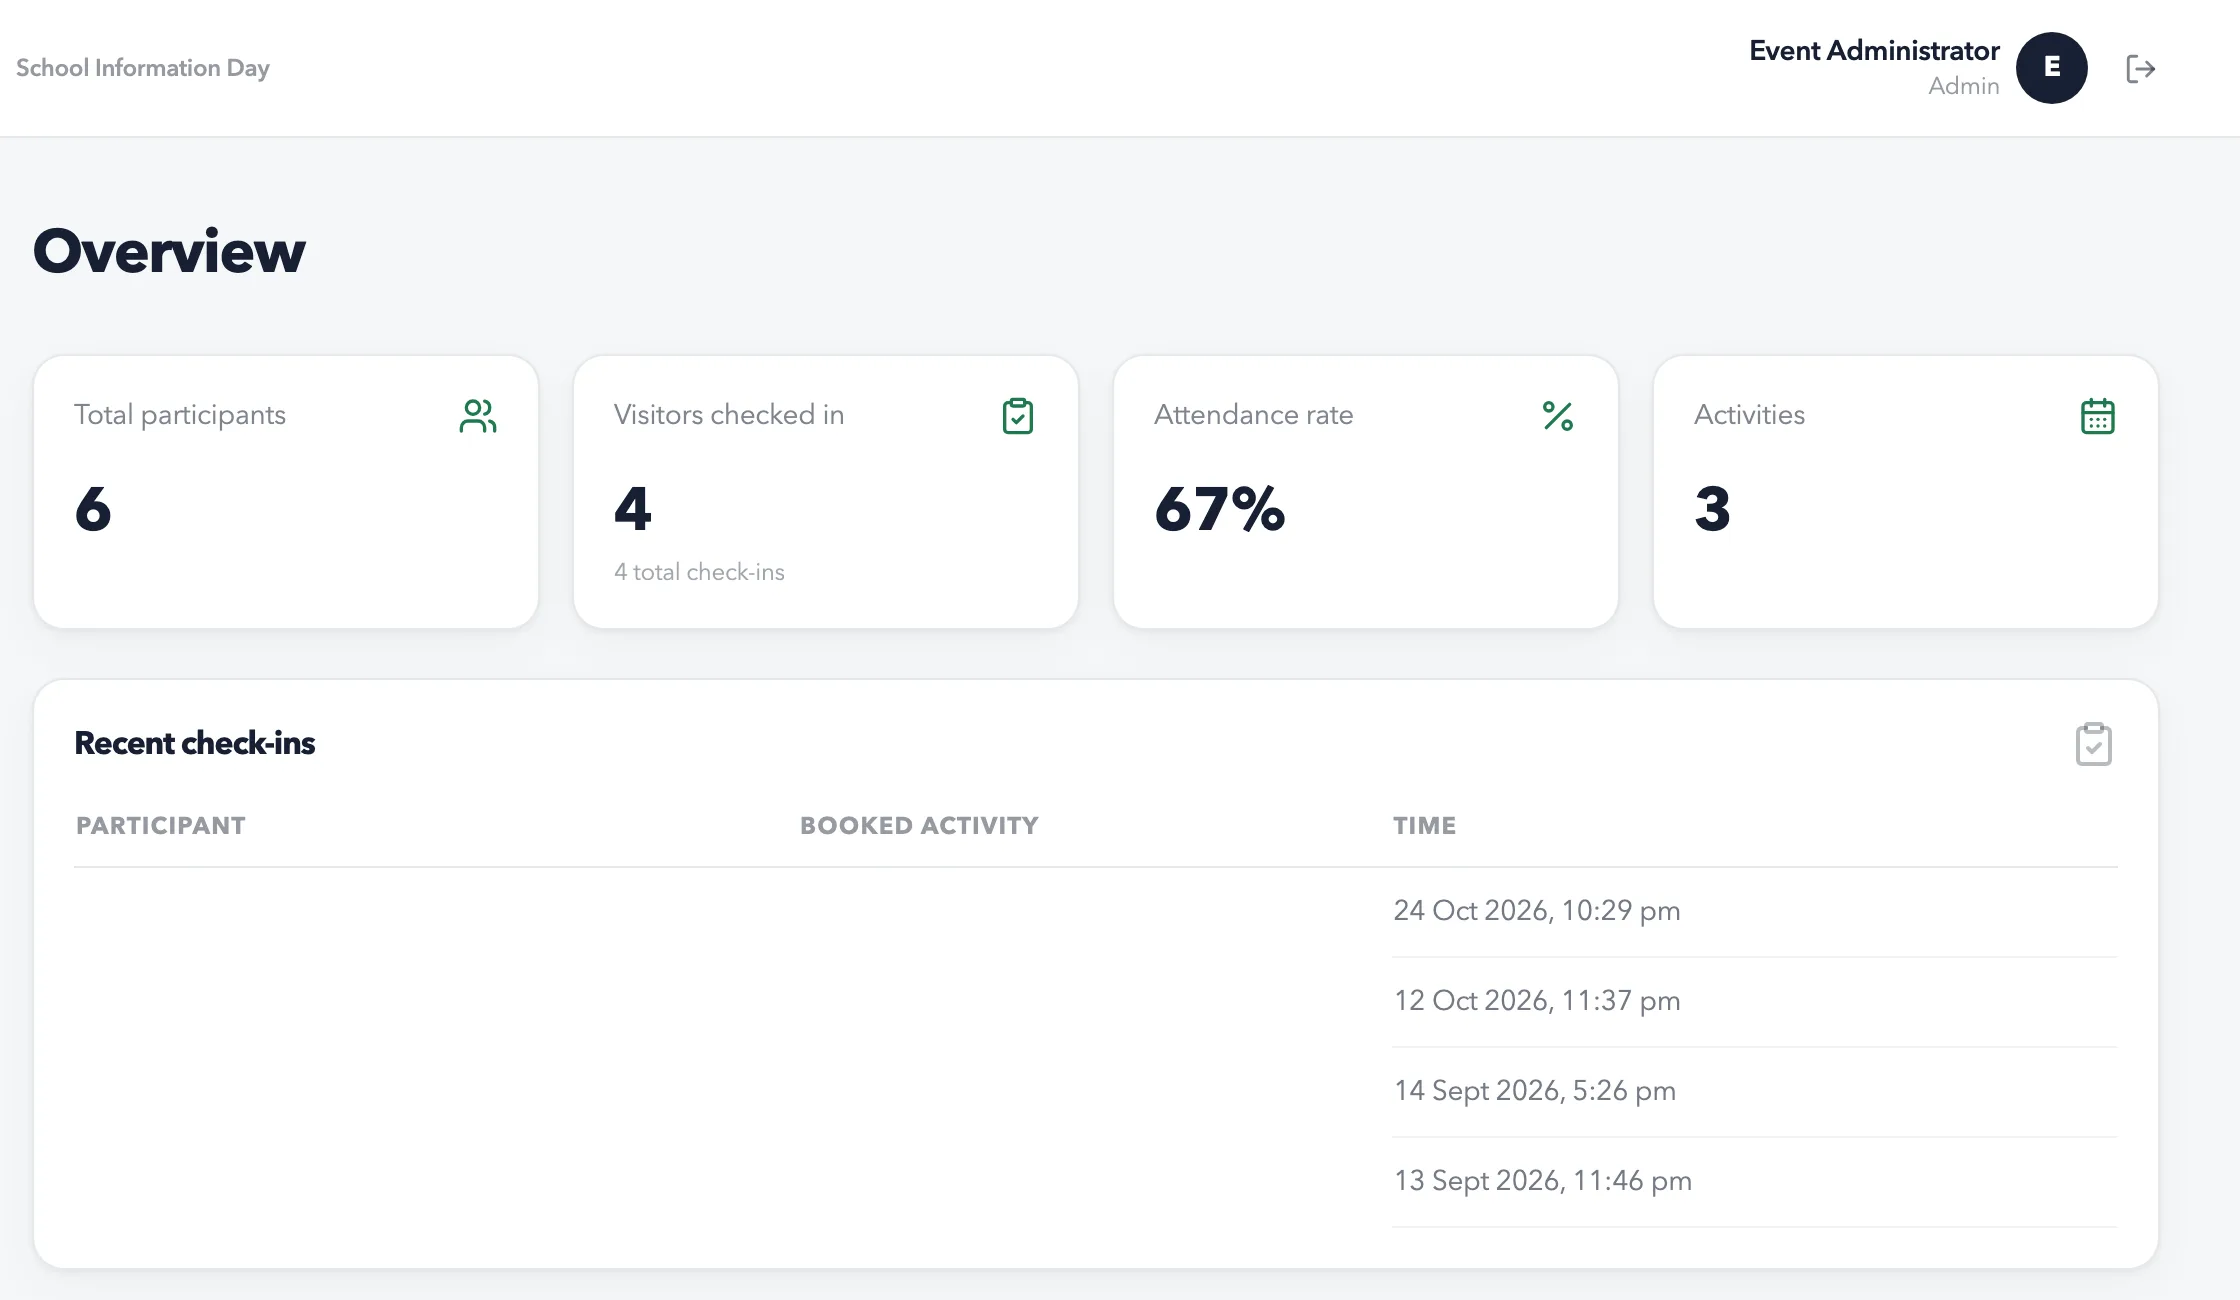Screen dimensions: 2240x1300
Task: Click the 67% attendance rate value
Action: point(1220,508)
